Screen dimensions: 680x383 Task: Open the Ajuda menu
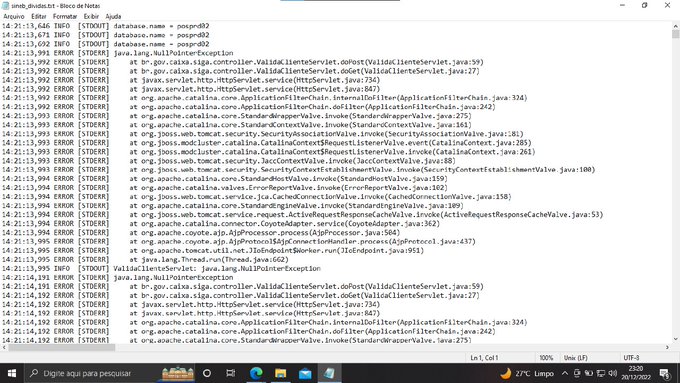113,16
